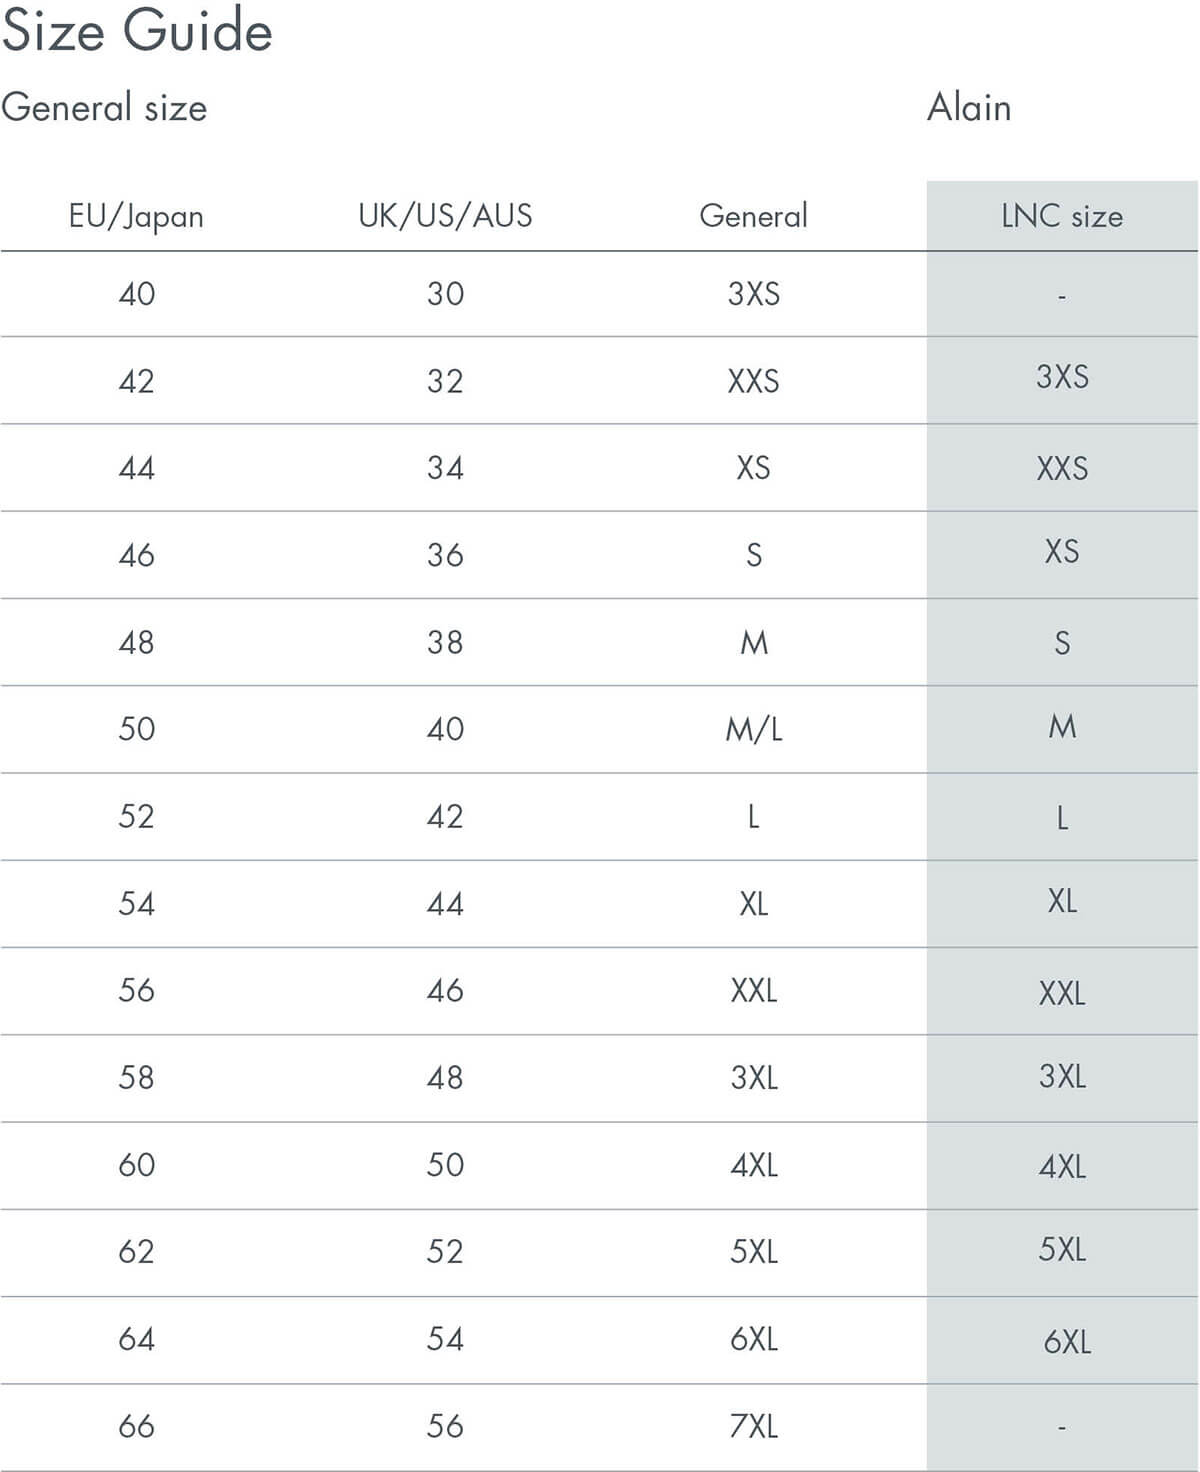
Task: Select the General column header
Action: click(x=753, y=216)
